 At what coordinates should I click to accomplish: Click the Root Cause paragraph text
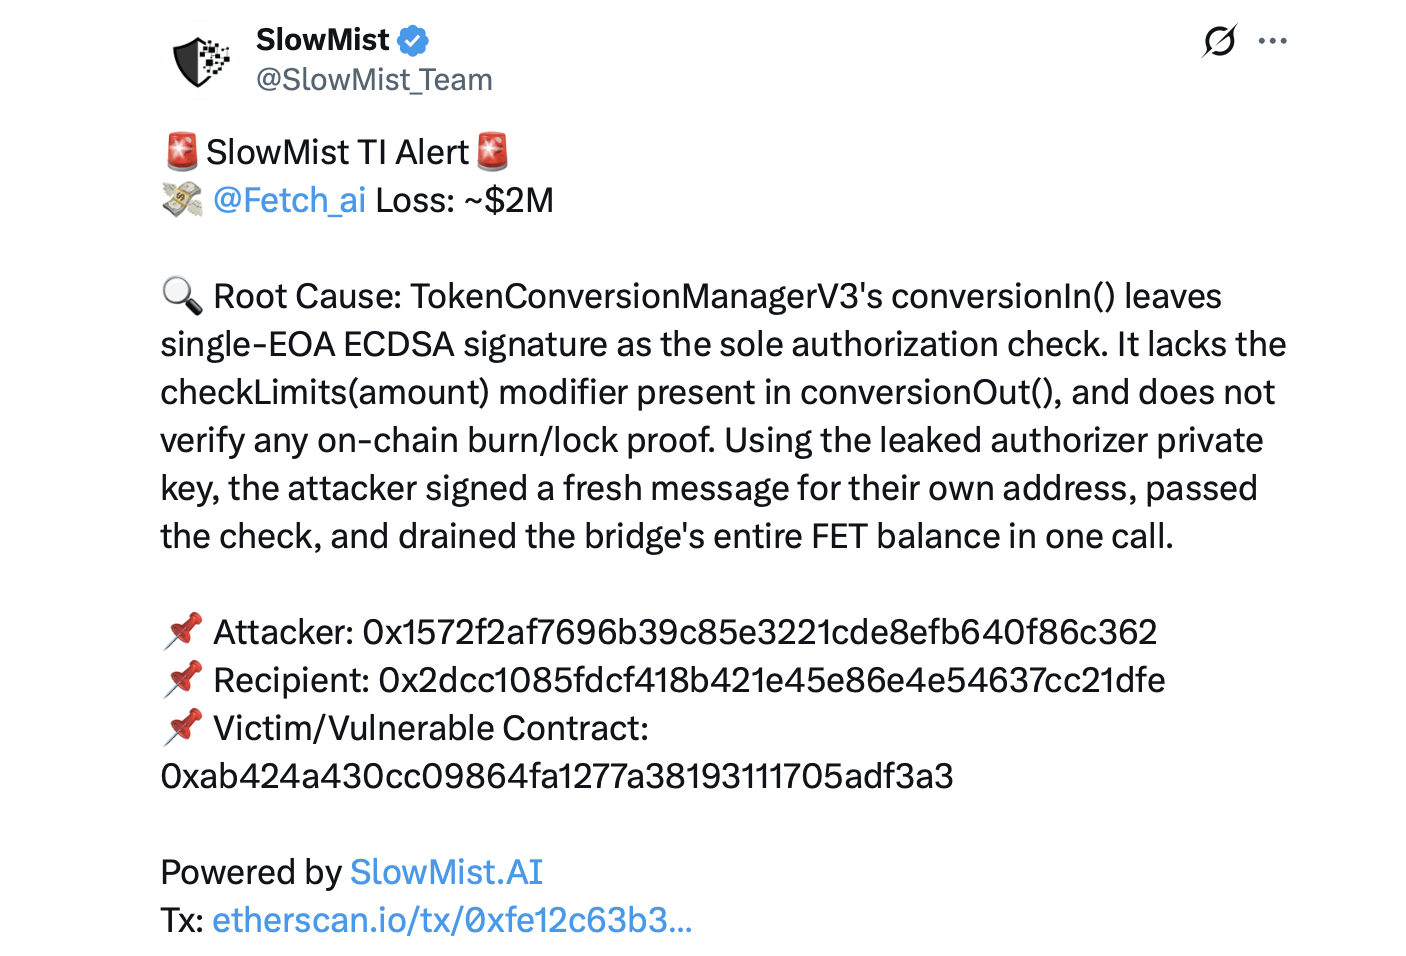(x=723, y=416)
